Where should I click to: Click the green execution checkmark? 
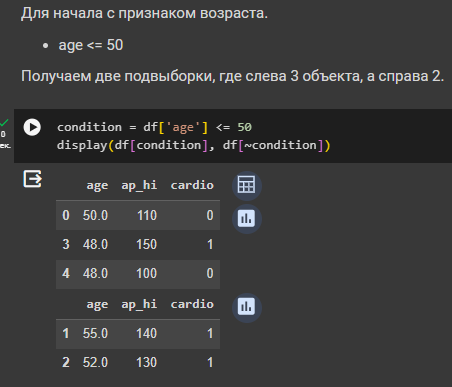pyautogui.click(x=4, y=123)
